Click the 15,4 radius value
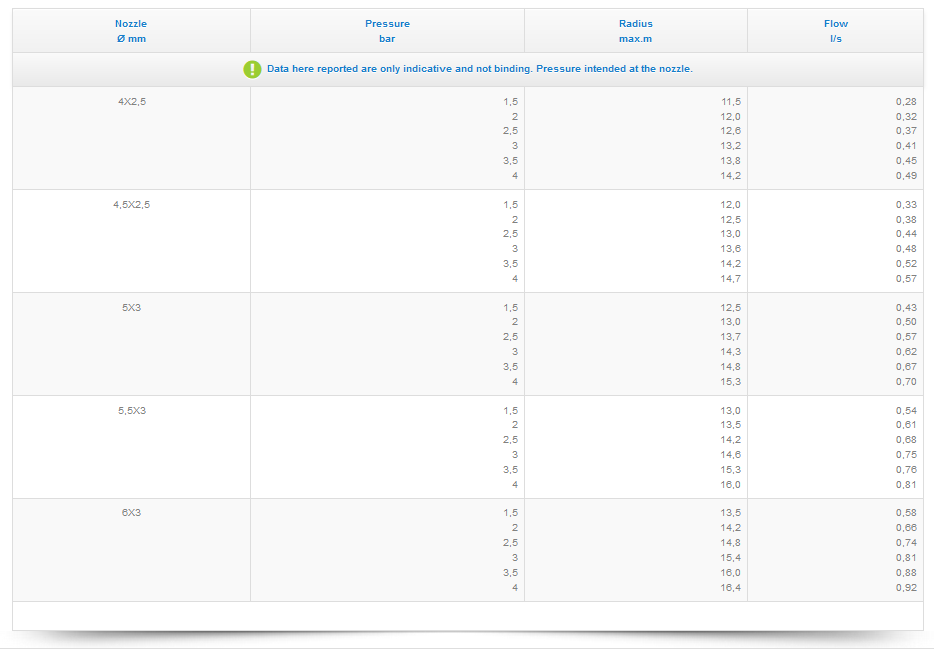The image size is (934, 649). (730, 558)
